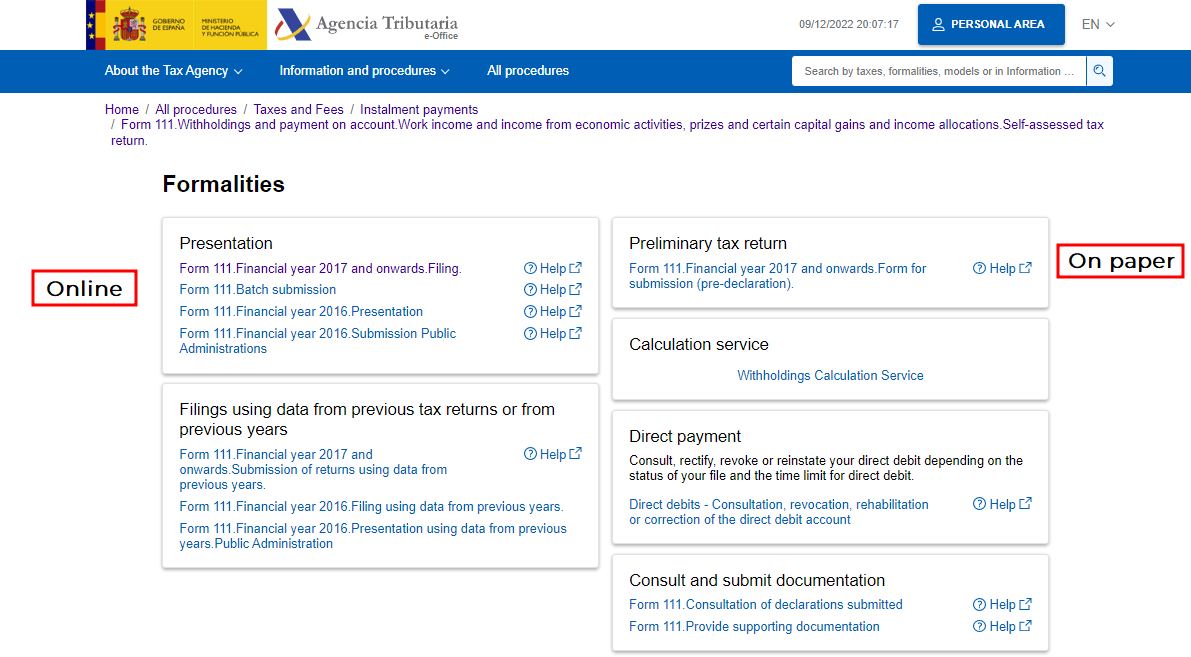Click the Personal Area button
1191x657 pixels.
(988, 24)
